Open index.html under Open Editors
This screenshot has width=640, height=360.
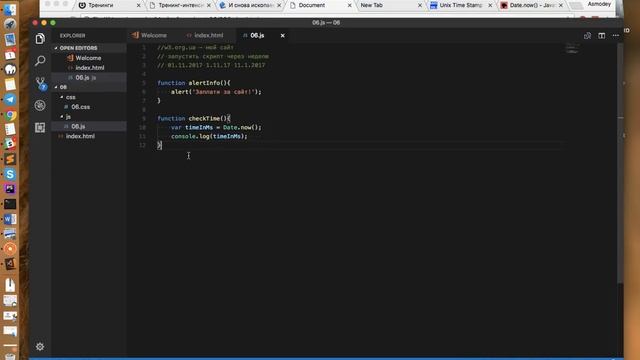(89, 68)
